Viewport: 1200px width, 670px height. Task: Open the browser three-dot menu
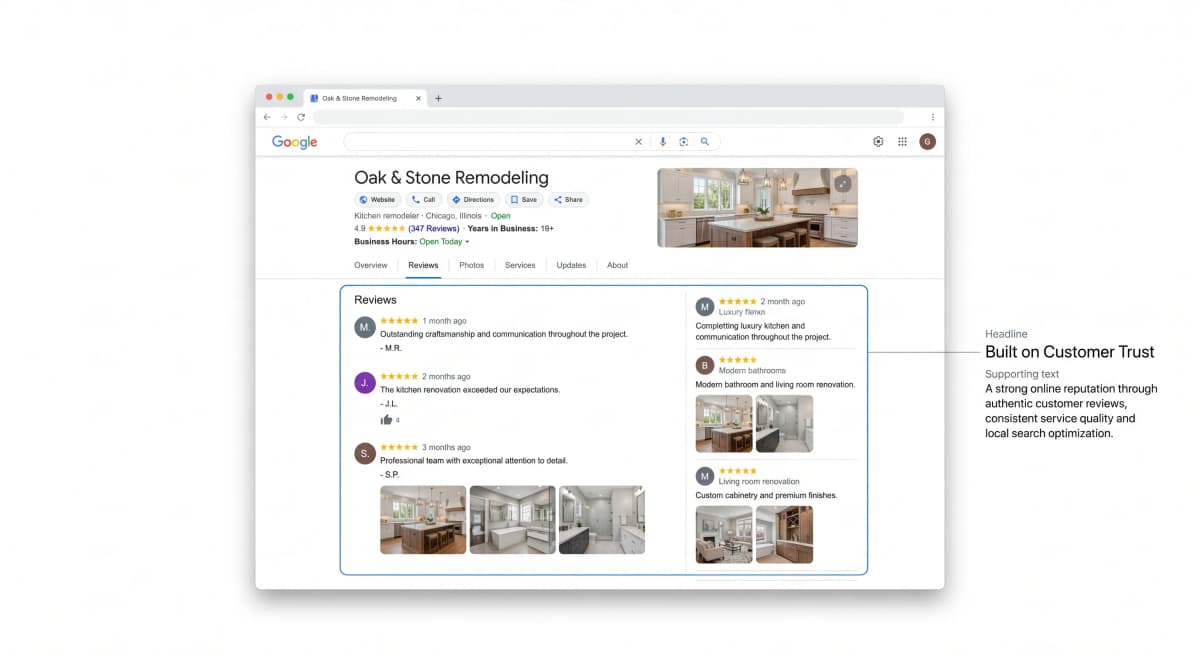pos(932,117)
